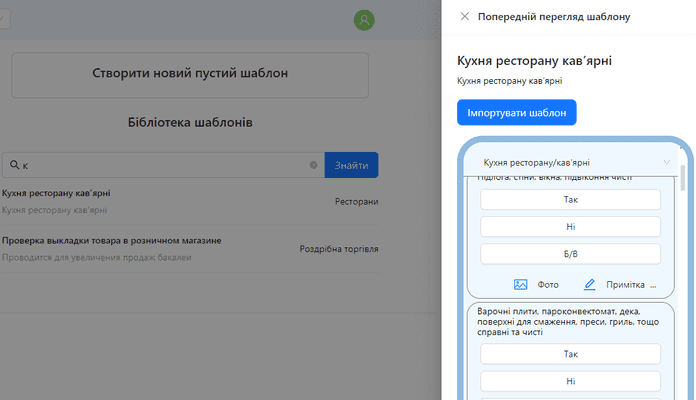Open Проверка выкладки товара template row

click(x=190, y=249)
